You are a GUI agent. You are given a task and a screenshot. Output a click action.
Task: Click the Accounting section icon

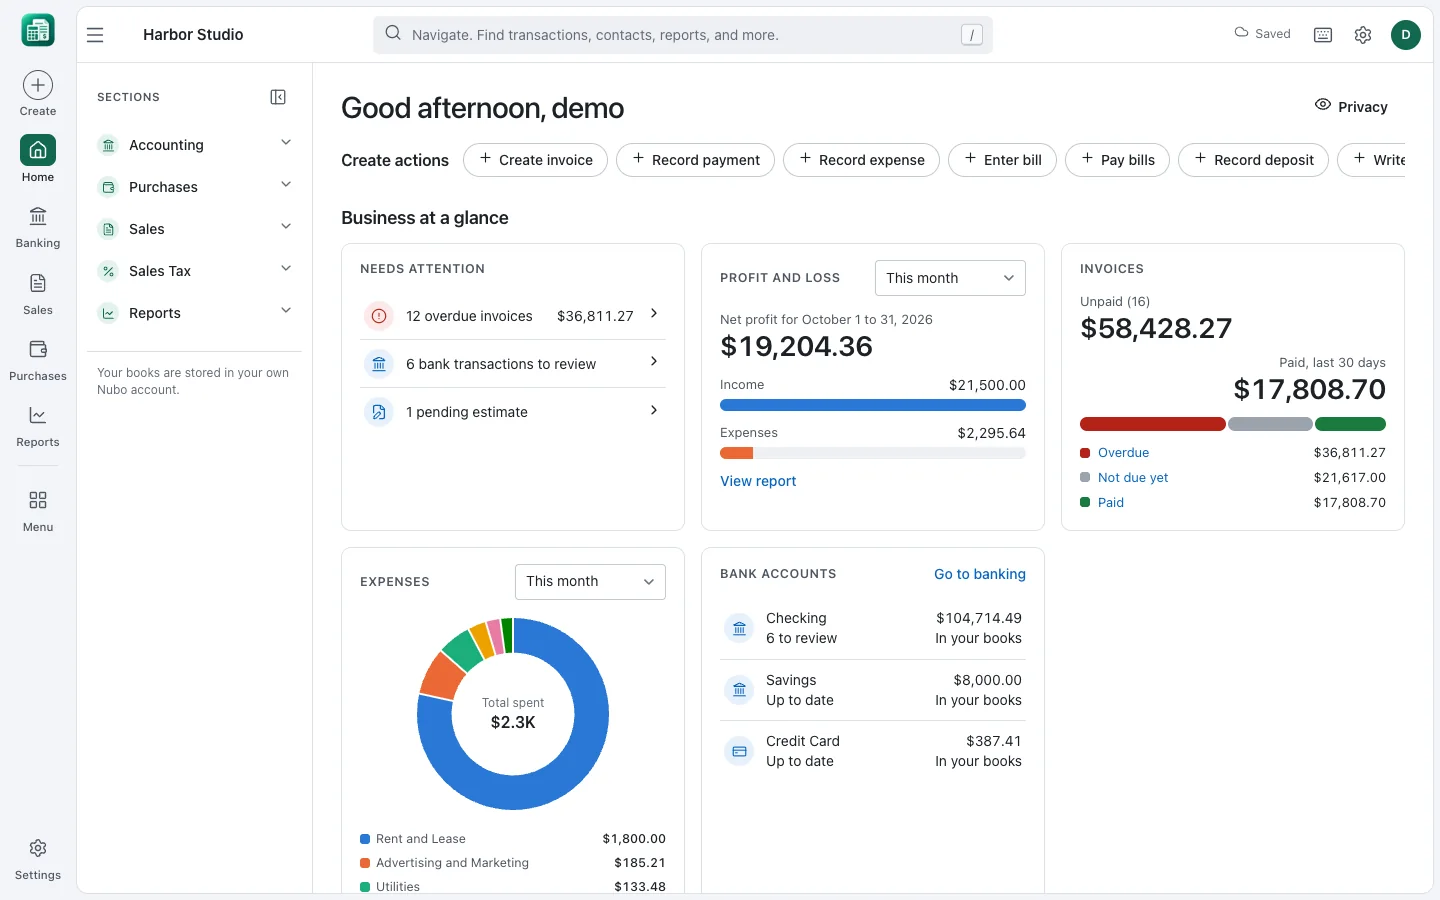coord(108,145)
